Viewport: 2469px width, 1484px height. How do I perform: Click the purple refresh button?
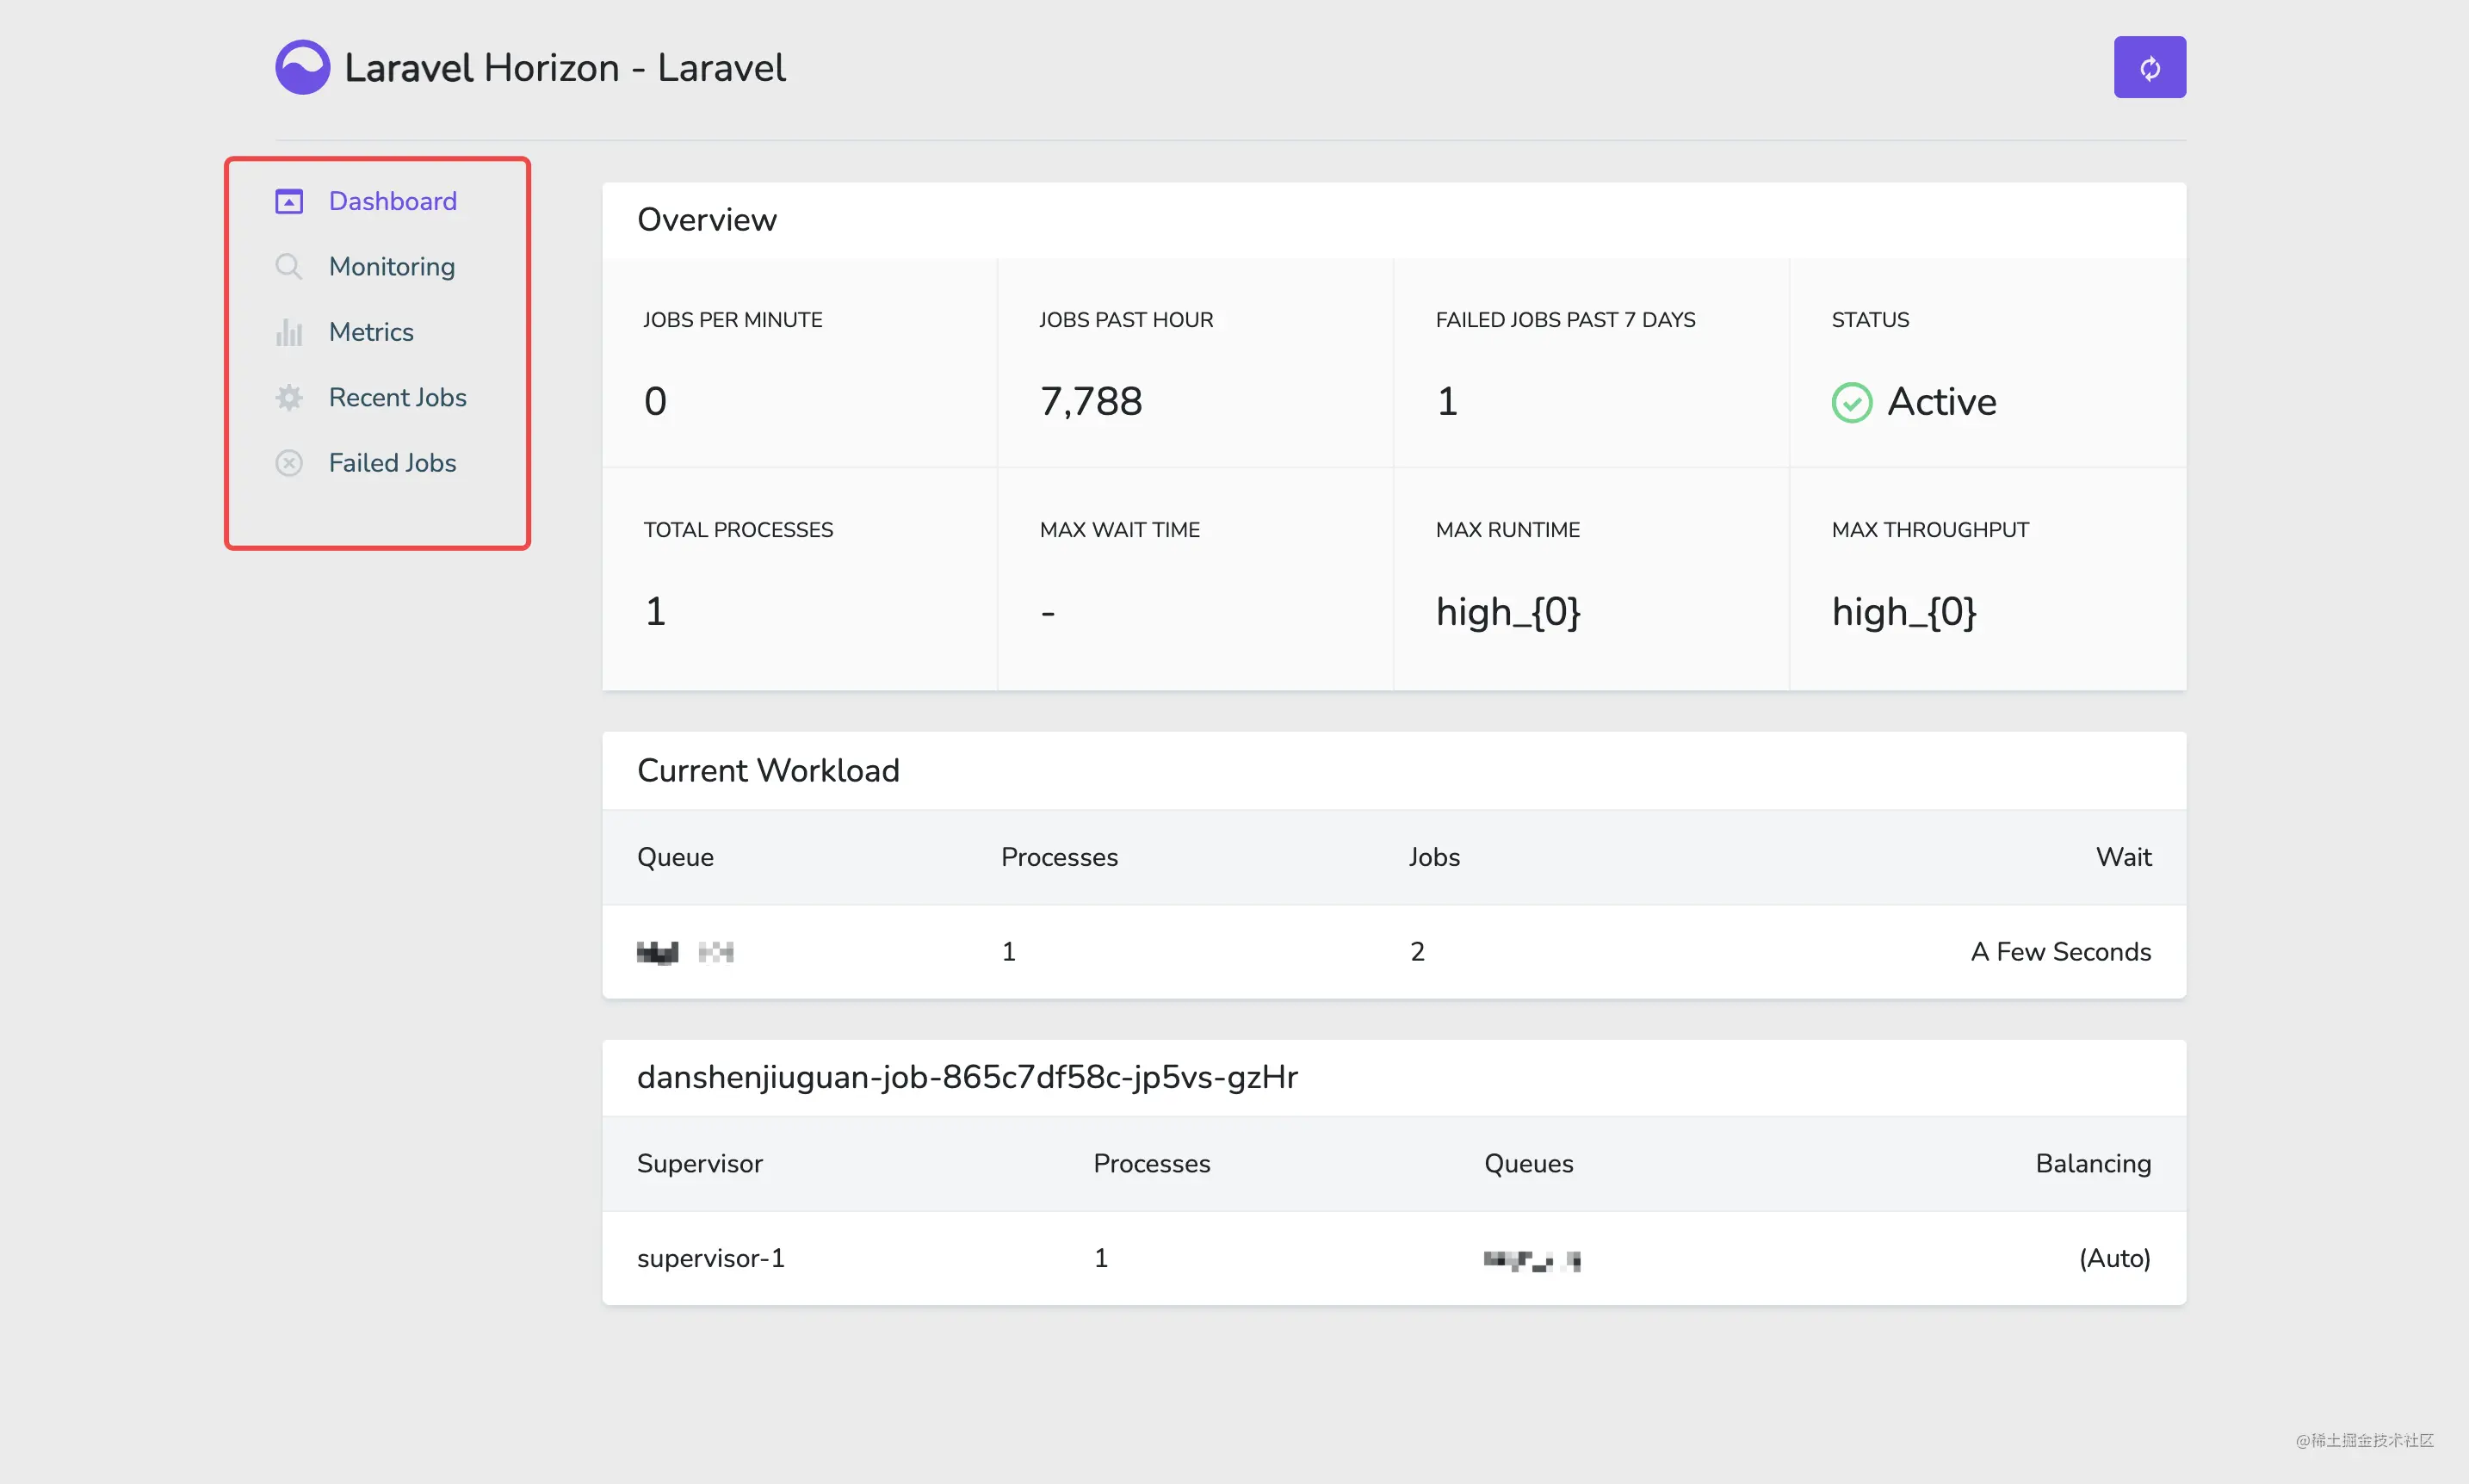pos(2149,67)
